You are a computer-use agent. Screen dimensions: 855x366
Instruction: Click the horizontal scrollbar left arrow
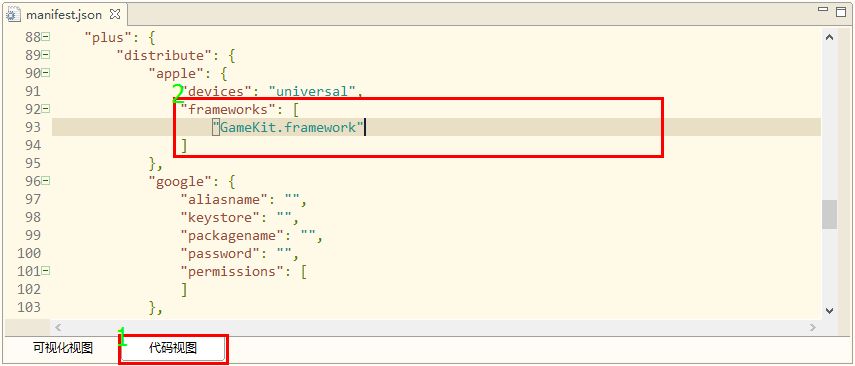(x=58, y=328)
